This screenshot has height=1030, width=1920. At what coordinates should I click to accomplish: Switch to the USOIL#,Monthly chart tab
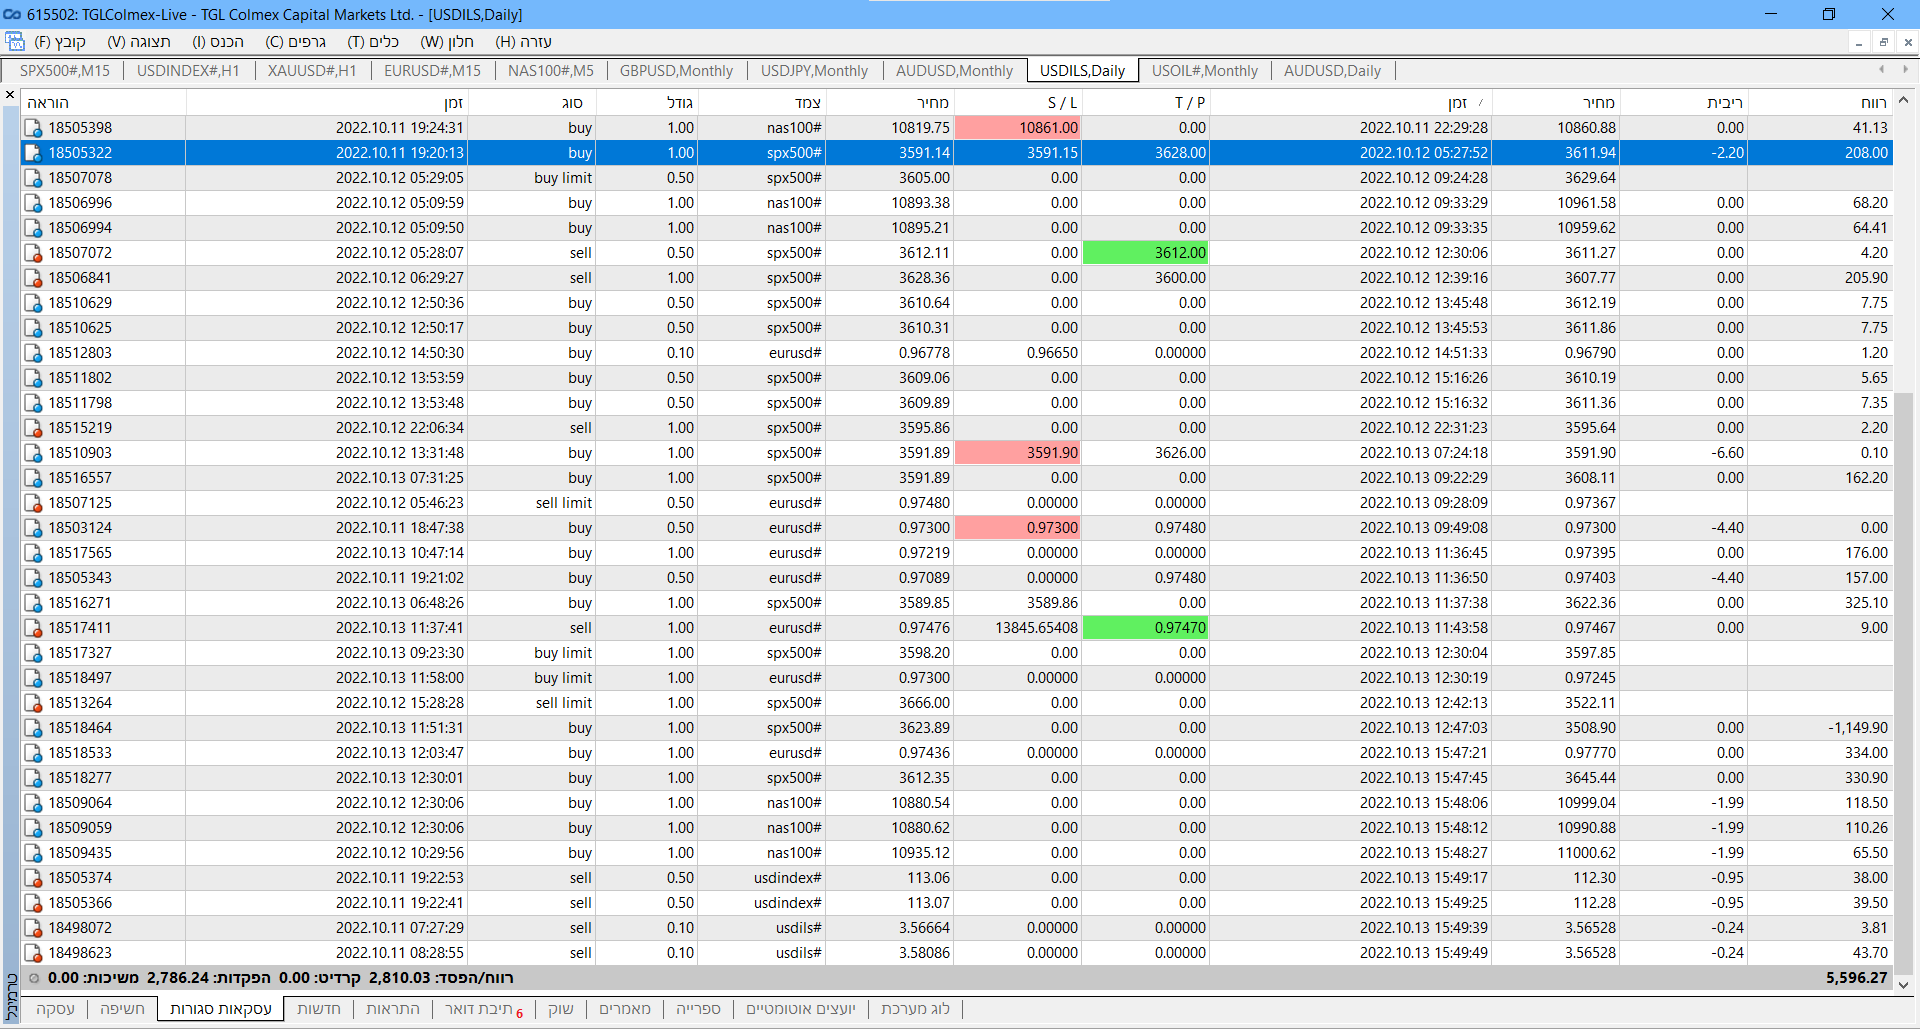coord(1205,71)
